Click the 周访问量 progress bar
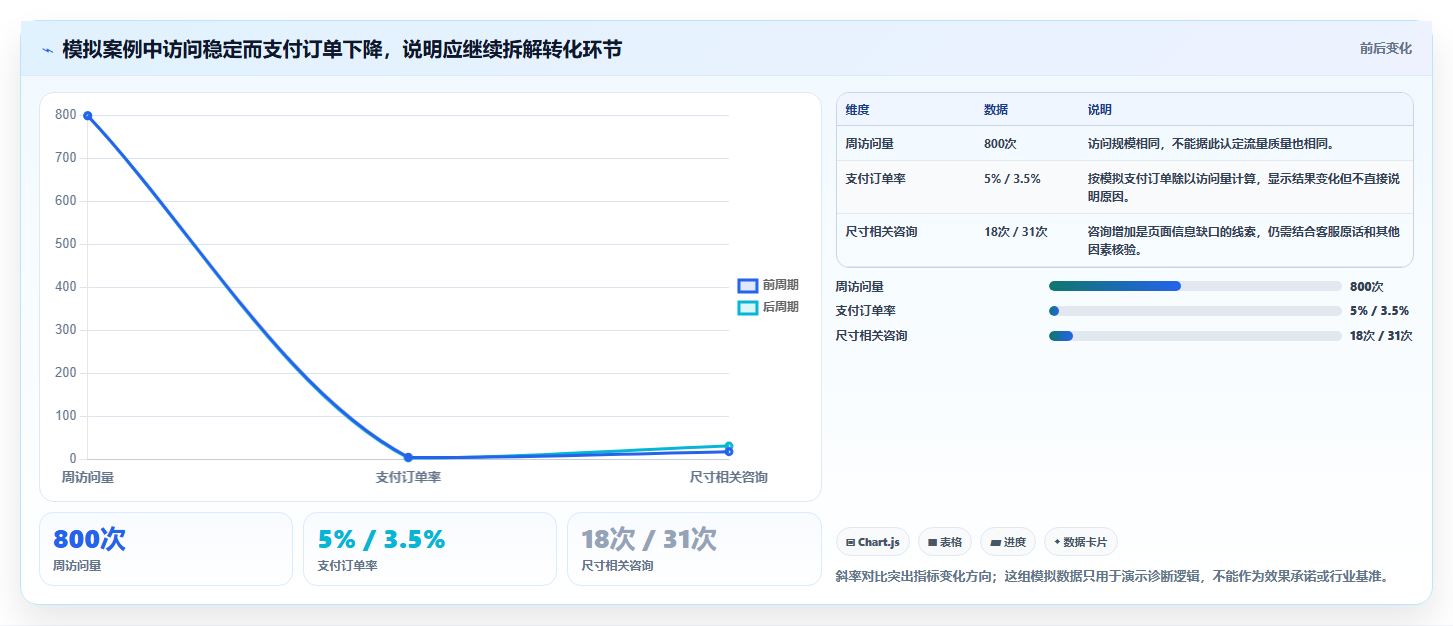Screen dimensions: 1453x626 pyautogui.click(x=1195, y=286)
